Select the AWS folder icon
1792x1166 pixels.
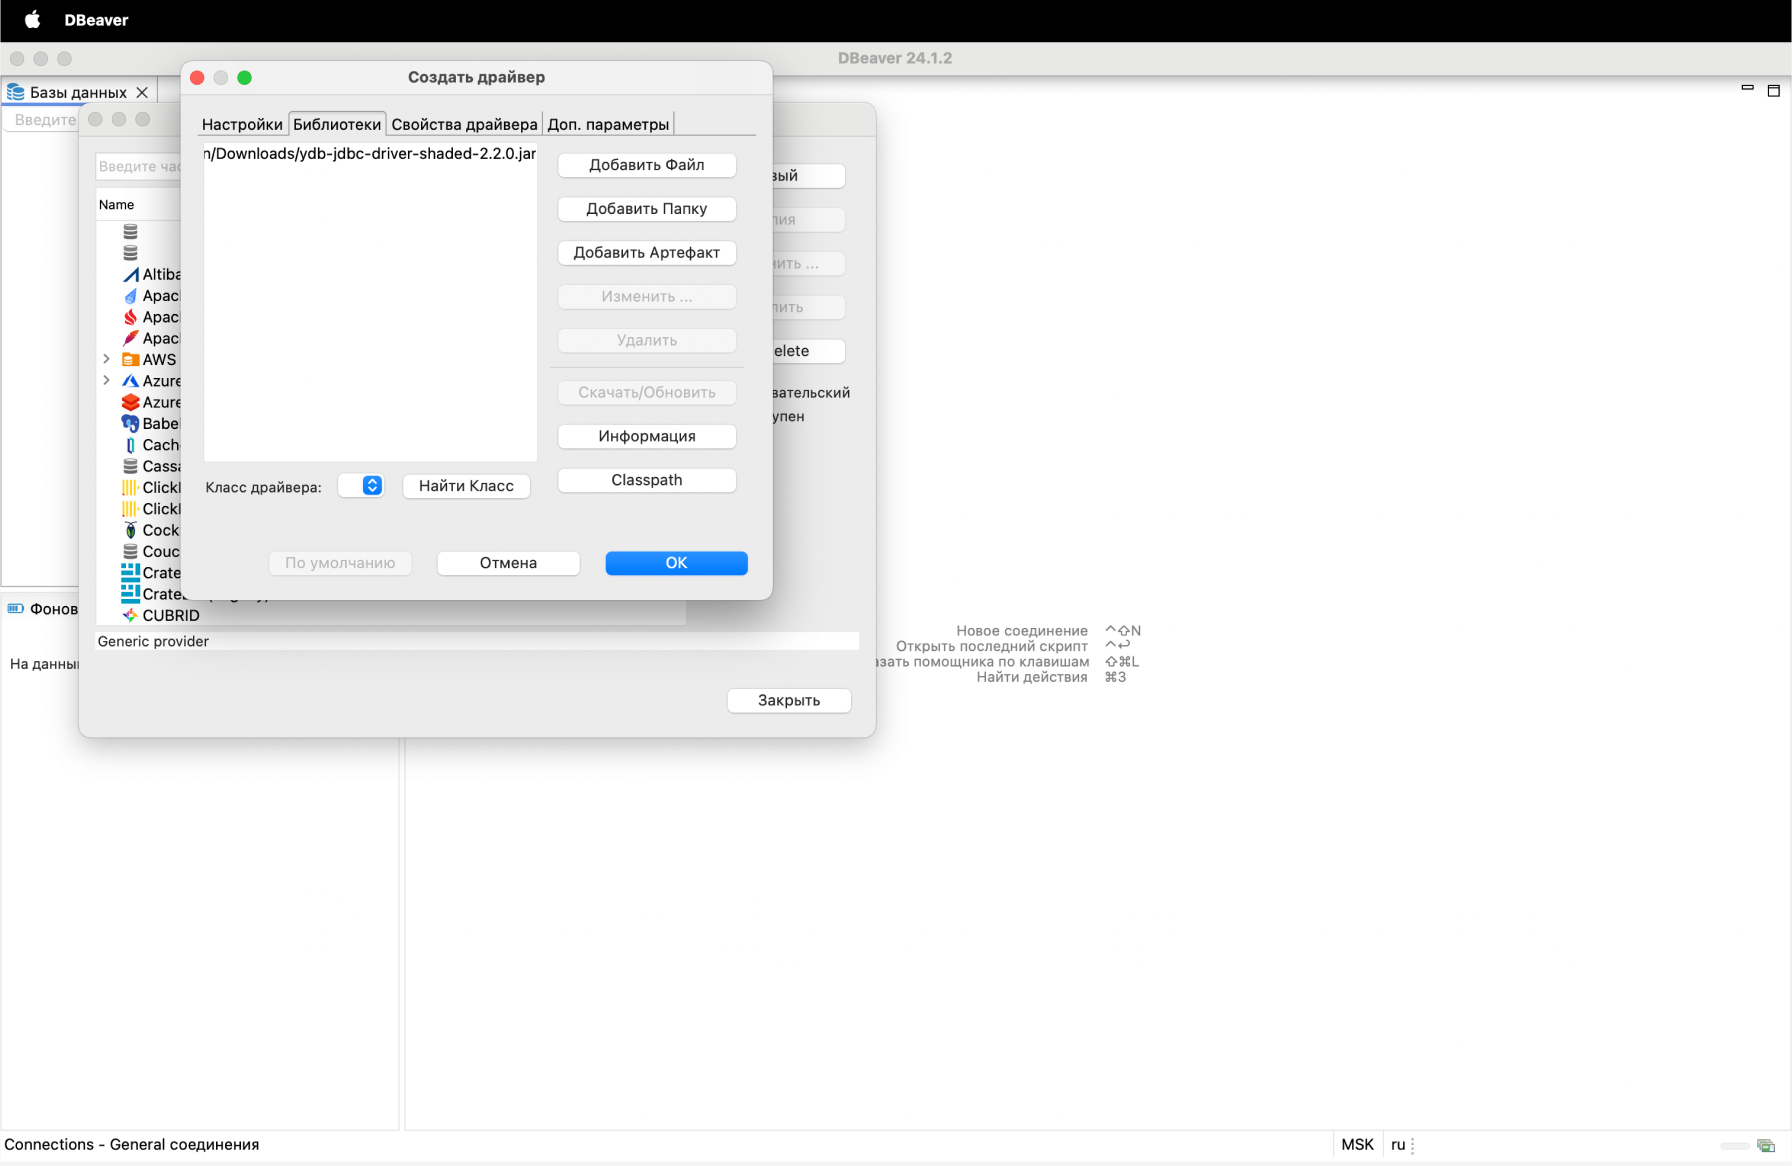click(130, 360)
